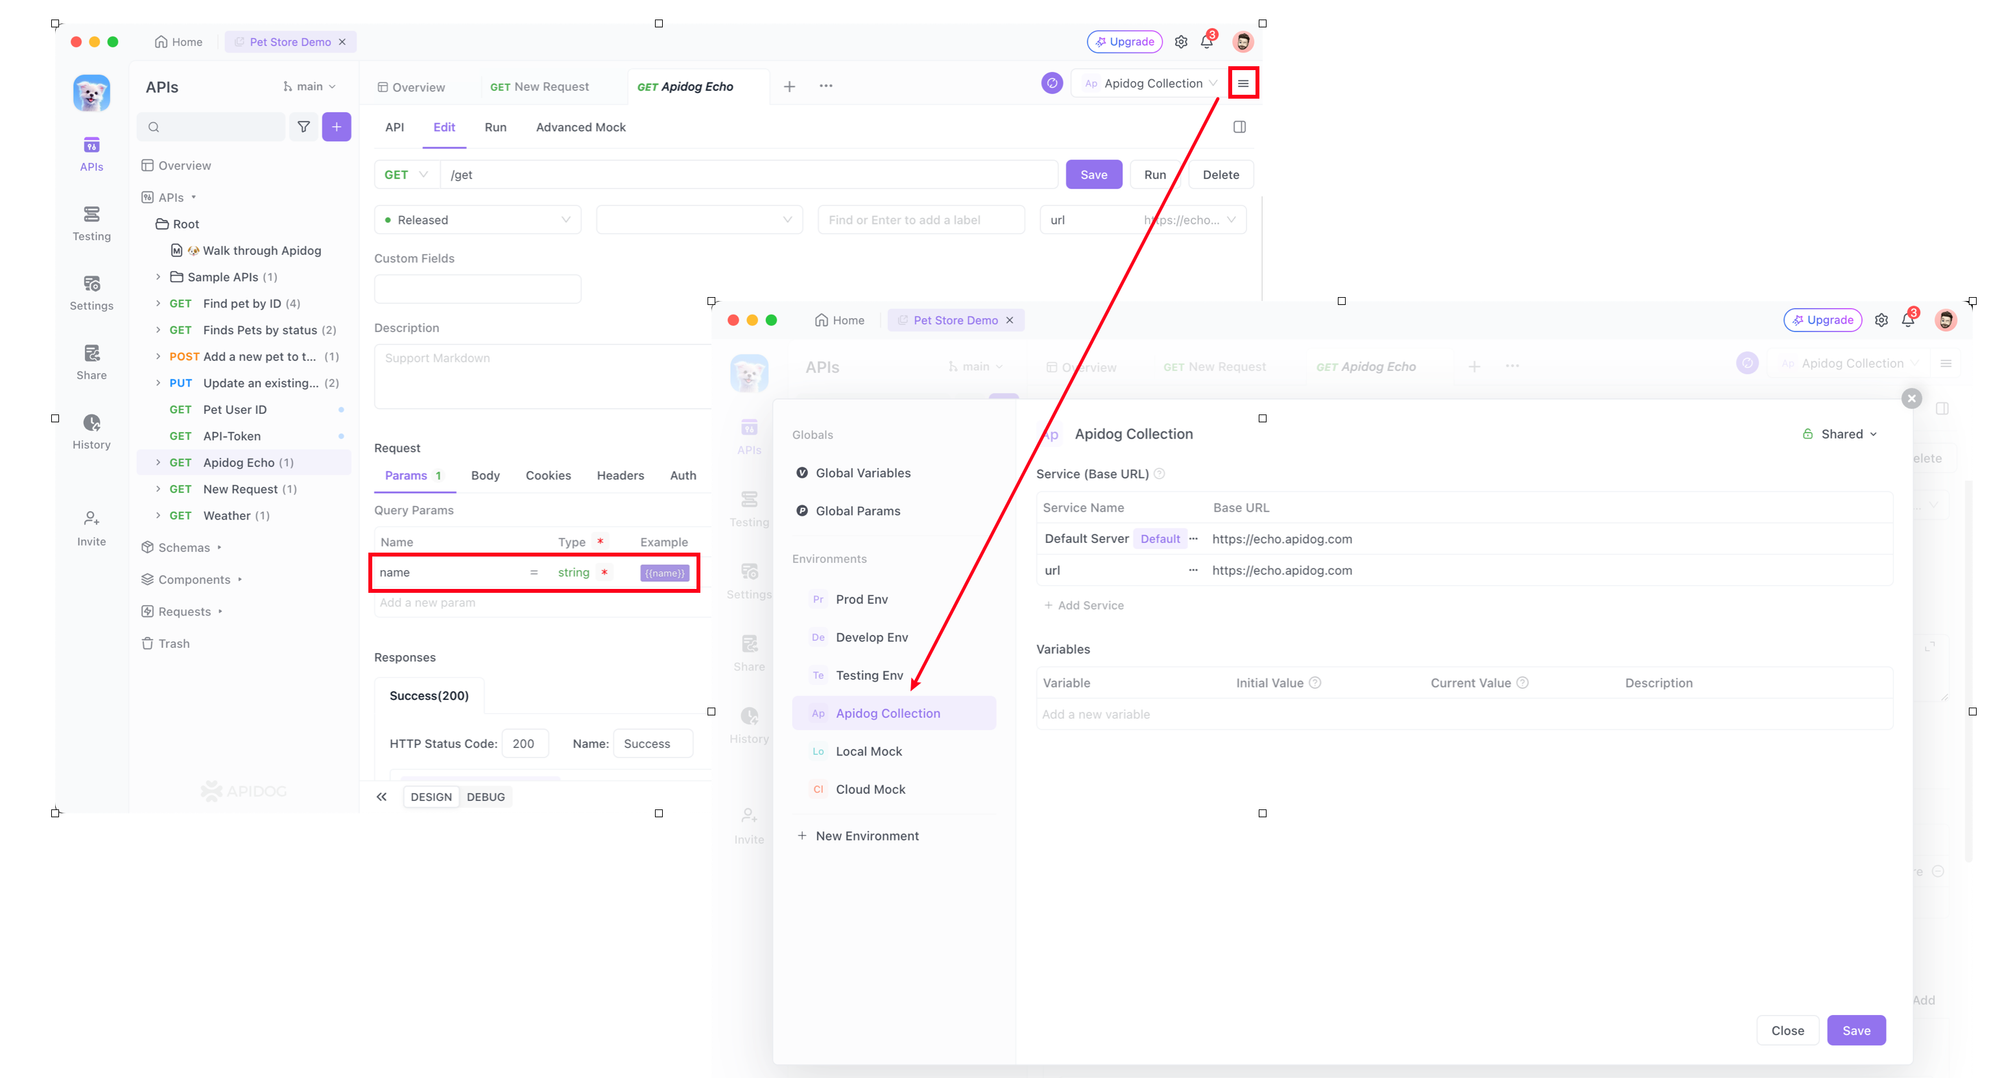The image size is (2000, 1078).
Task: Open the Headers request tab
Action: [620, 475]
